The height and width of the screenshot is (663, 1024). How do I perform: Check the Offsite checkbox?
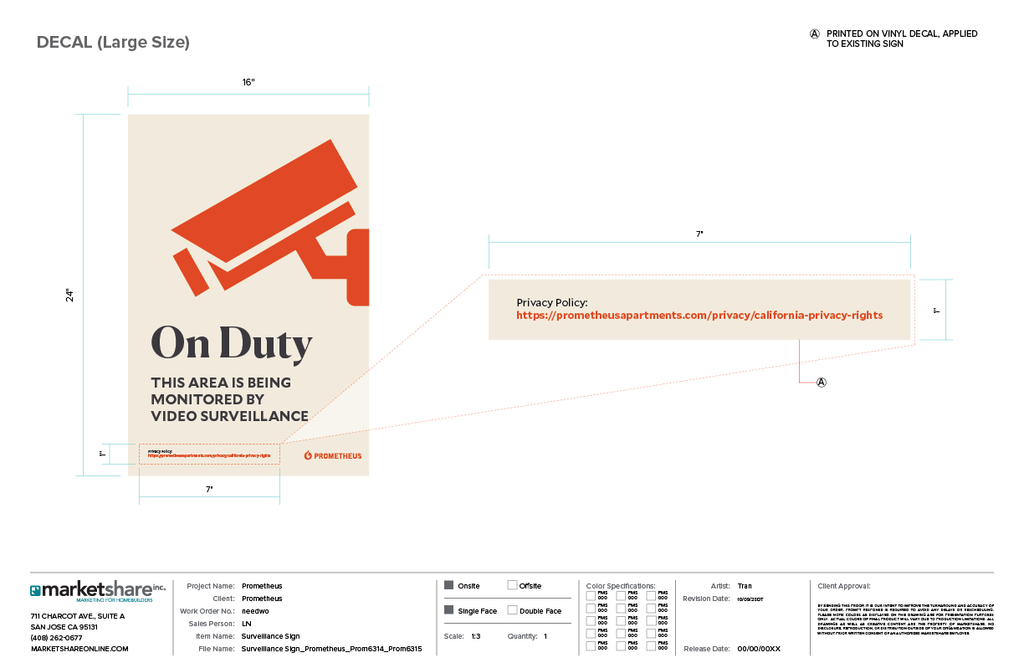point(512,585)
